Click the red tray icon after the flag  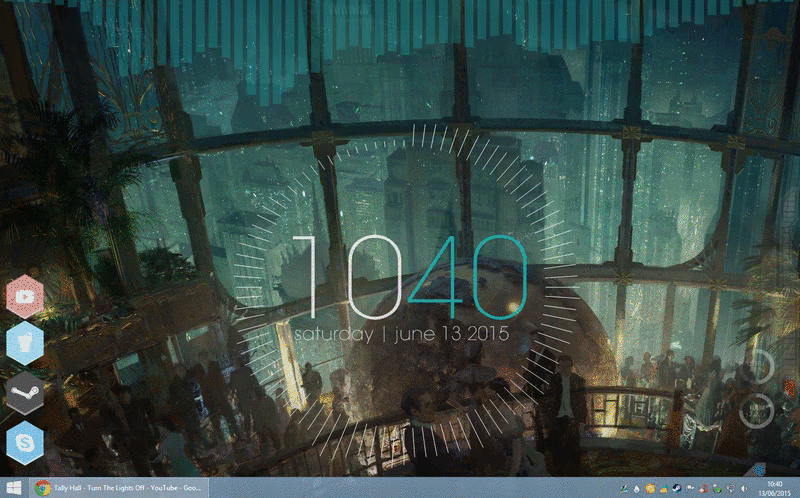tap(704, 488)
